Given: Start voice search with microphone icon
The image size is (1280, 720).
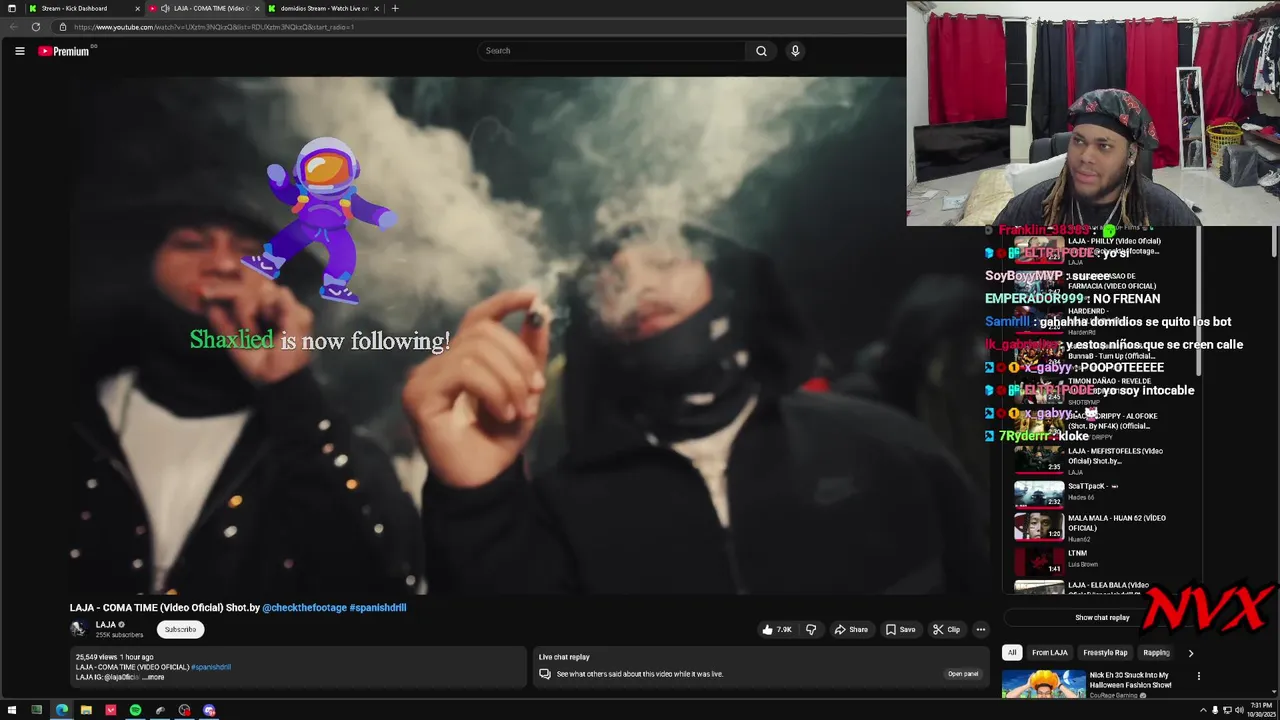Looking at the screenshot, I should point(795,51).
